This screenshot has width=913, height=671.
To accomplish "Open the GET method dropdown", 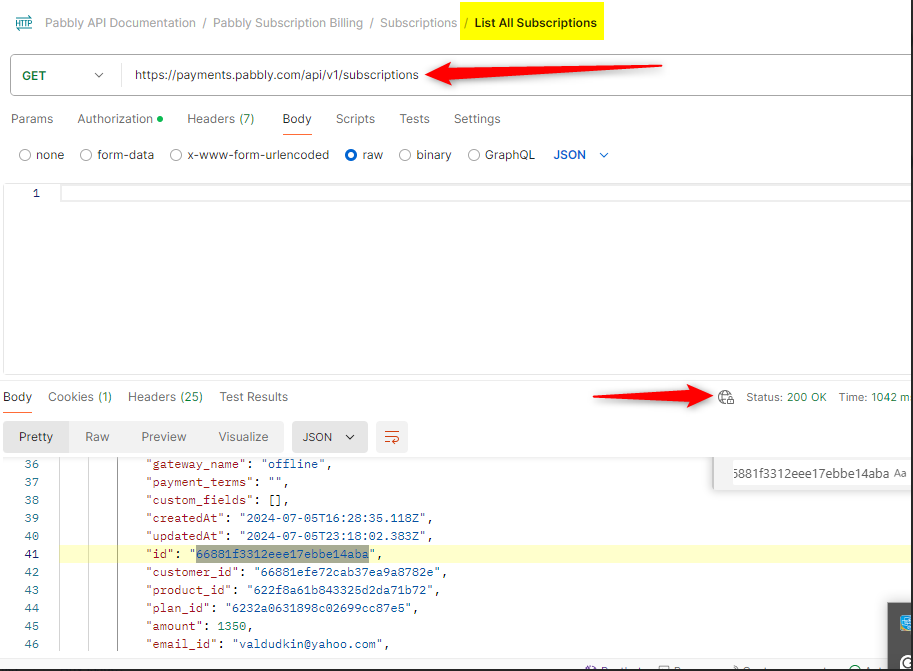I will point(63,76).
